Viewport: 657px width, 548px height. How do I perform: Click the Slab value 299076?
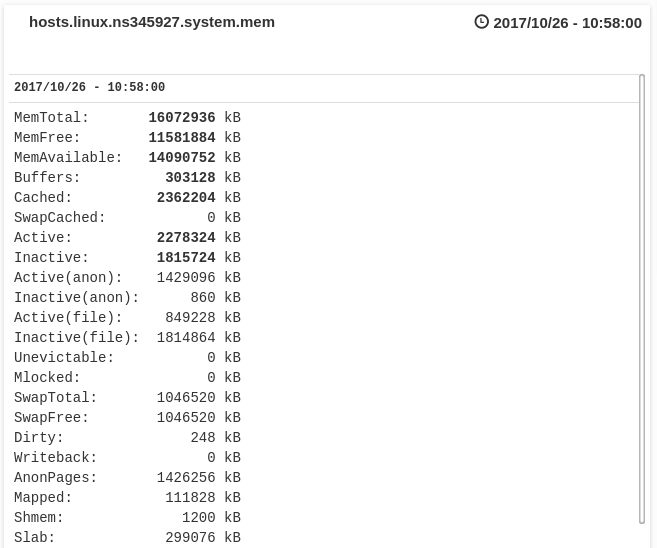[190, 538]
